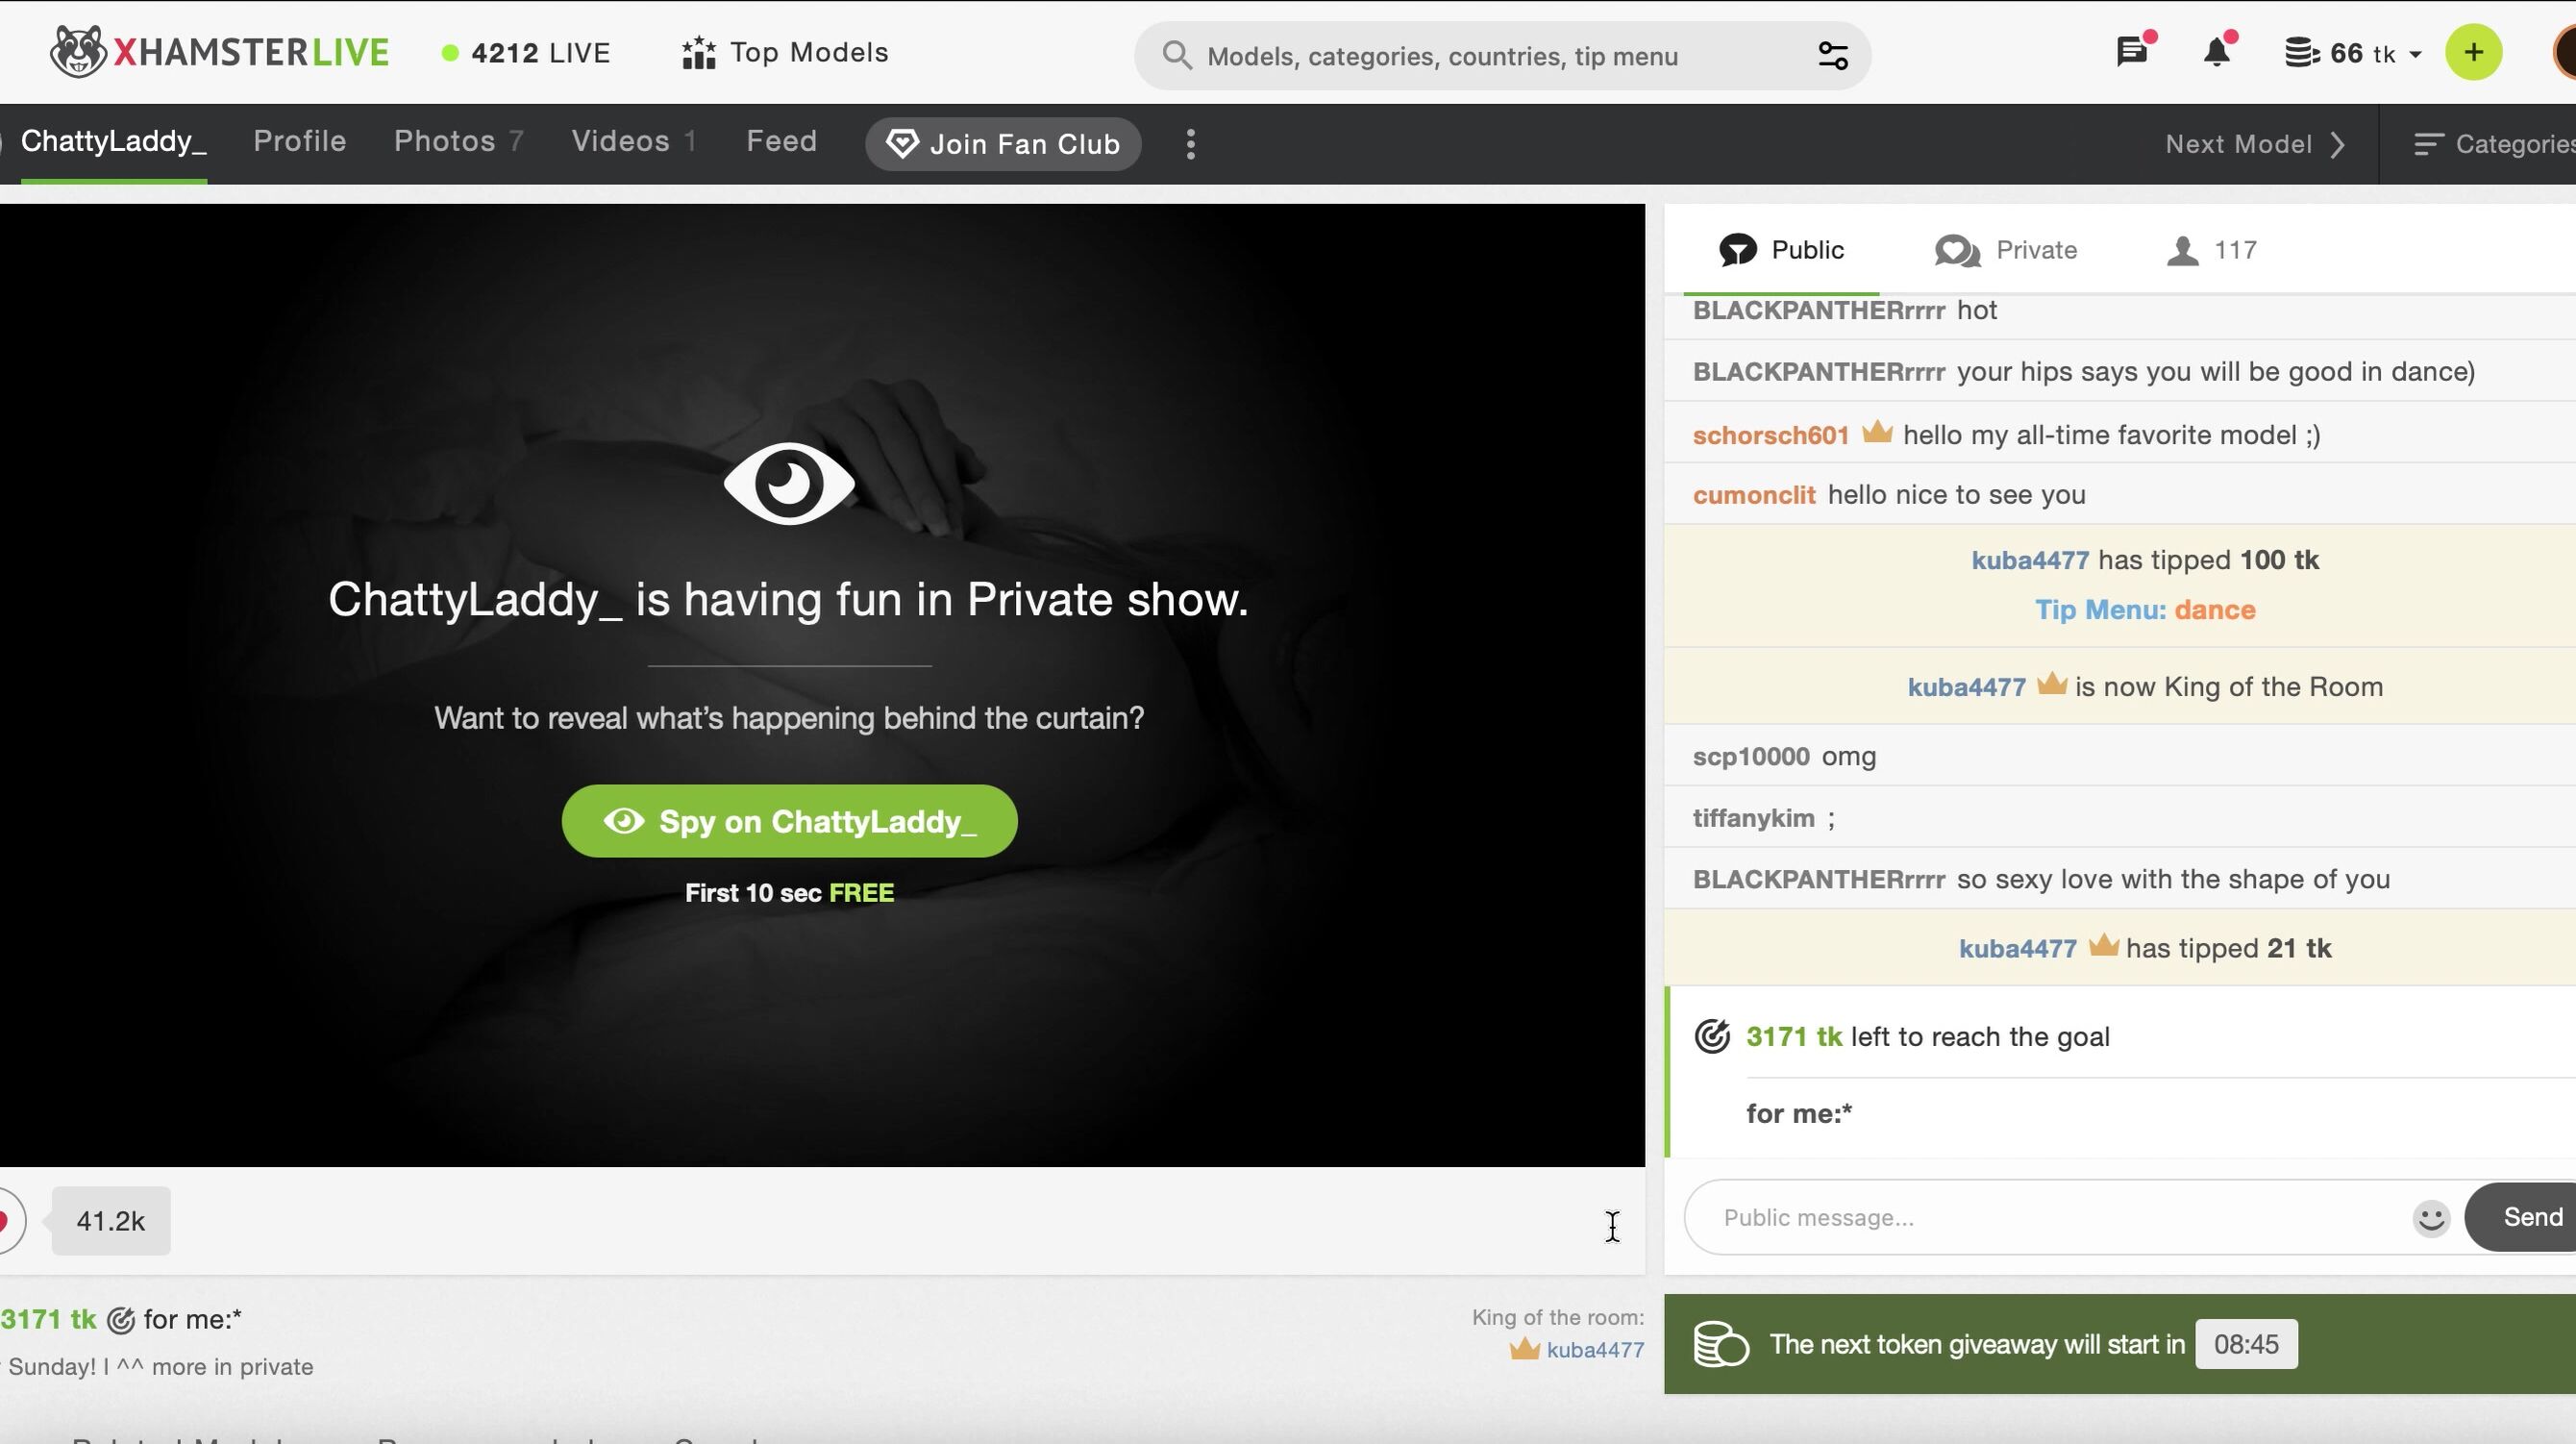Click username cumonclit in chat
The width and height of the screenshot is (2576, 1444).
point(1754,495)
